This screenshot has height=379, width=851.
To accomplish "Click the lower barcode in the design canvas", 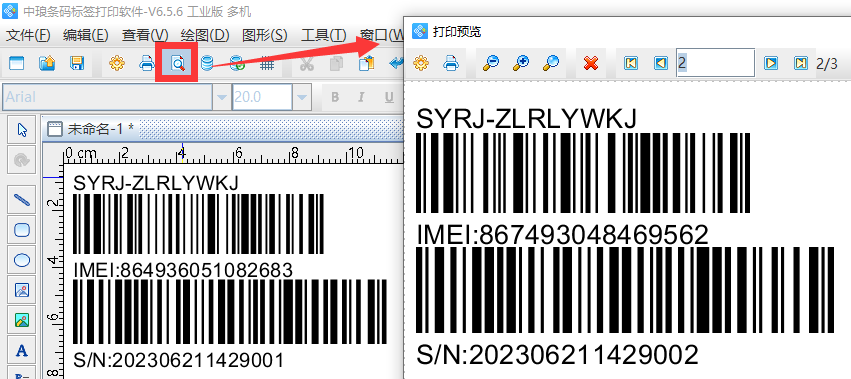I will click(x=230, y=312).
